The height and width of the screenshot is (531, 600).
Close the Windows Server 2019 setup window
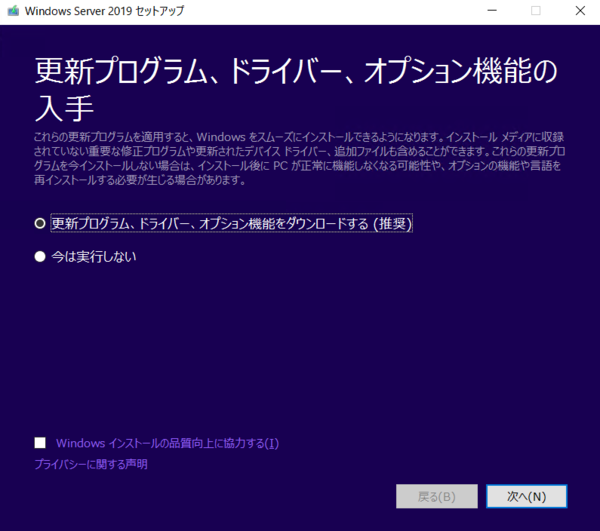point(580,11)
